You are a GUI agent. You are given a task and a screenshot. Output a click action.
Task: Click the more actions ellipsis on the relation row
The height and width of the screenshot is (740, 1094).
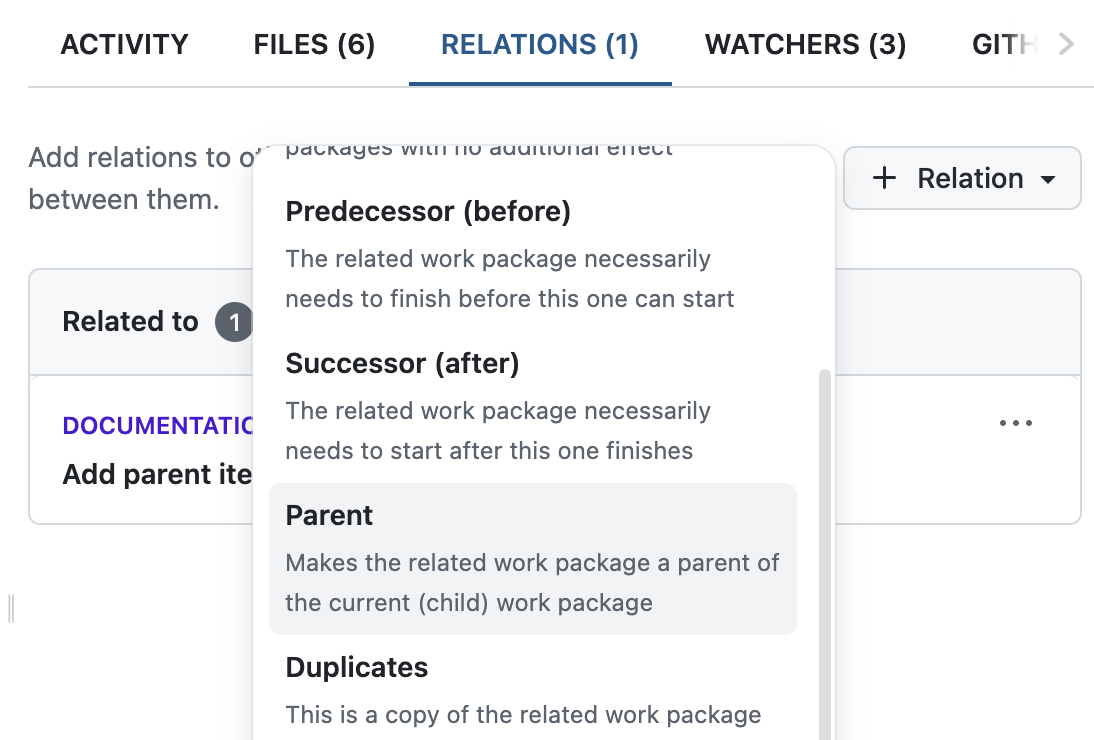[x=1016, y=423]
